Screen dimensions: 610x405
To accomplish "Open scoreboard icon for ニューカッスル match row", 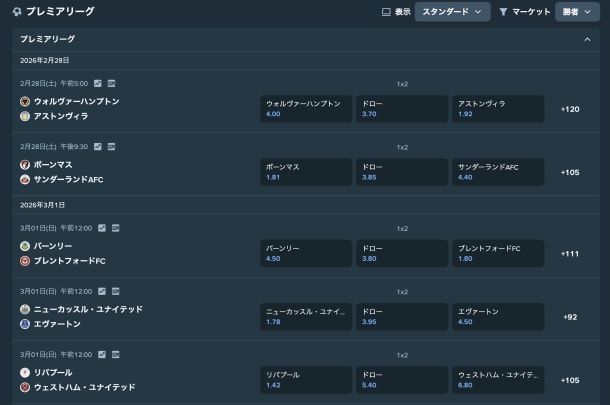I will pyautogui.click(x=116, y=291).
